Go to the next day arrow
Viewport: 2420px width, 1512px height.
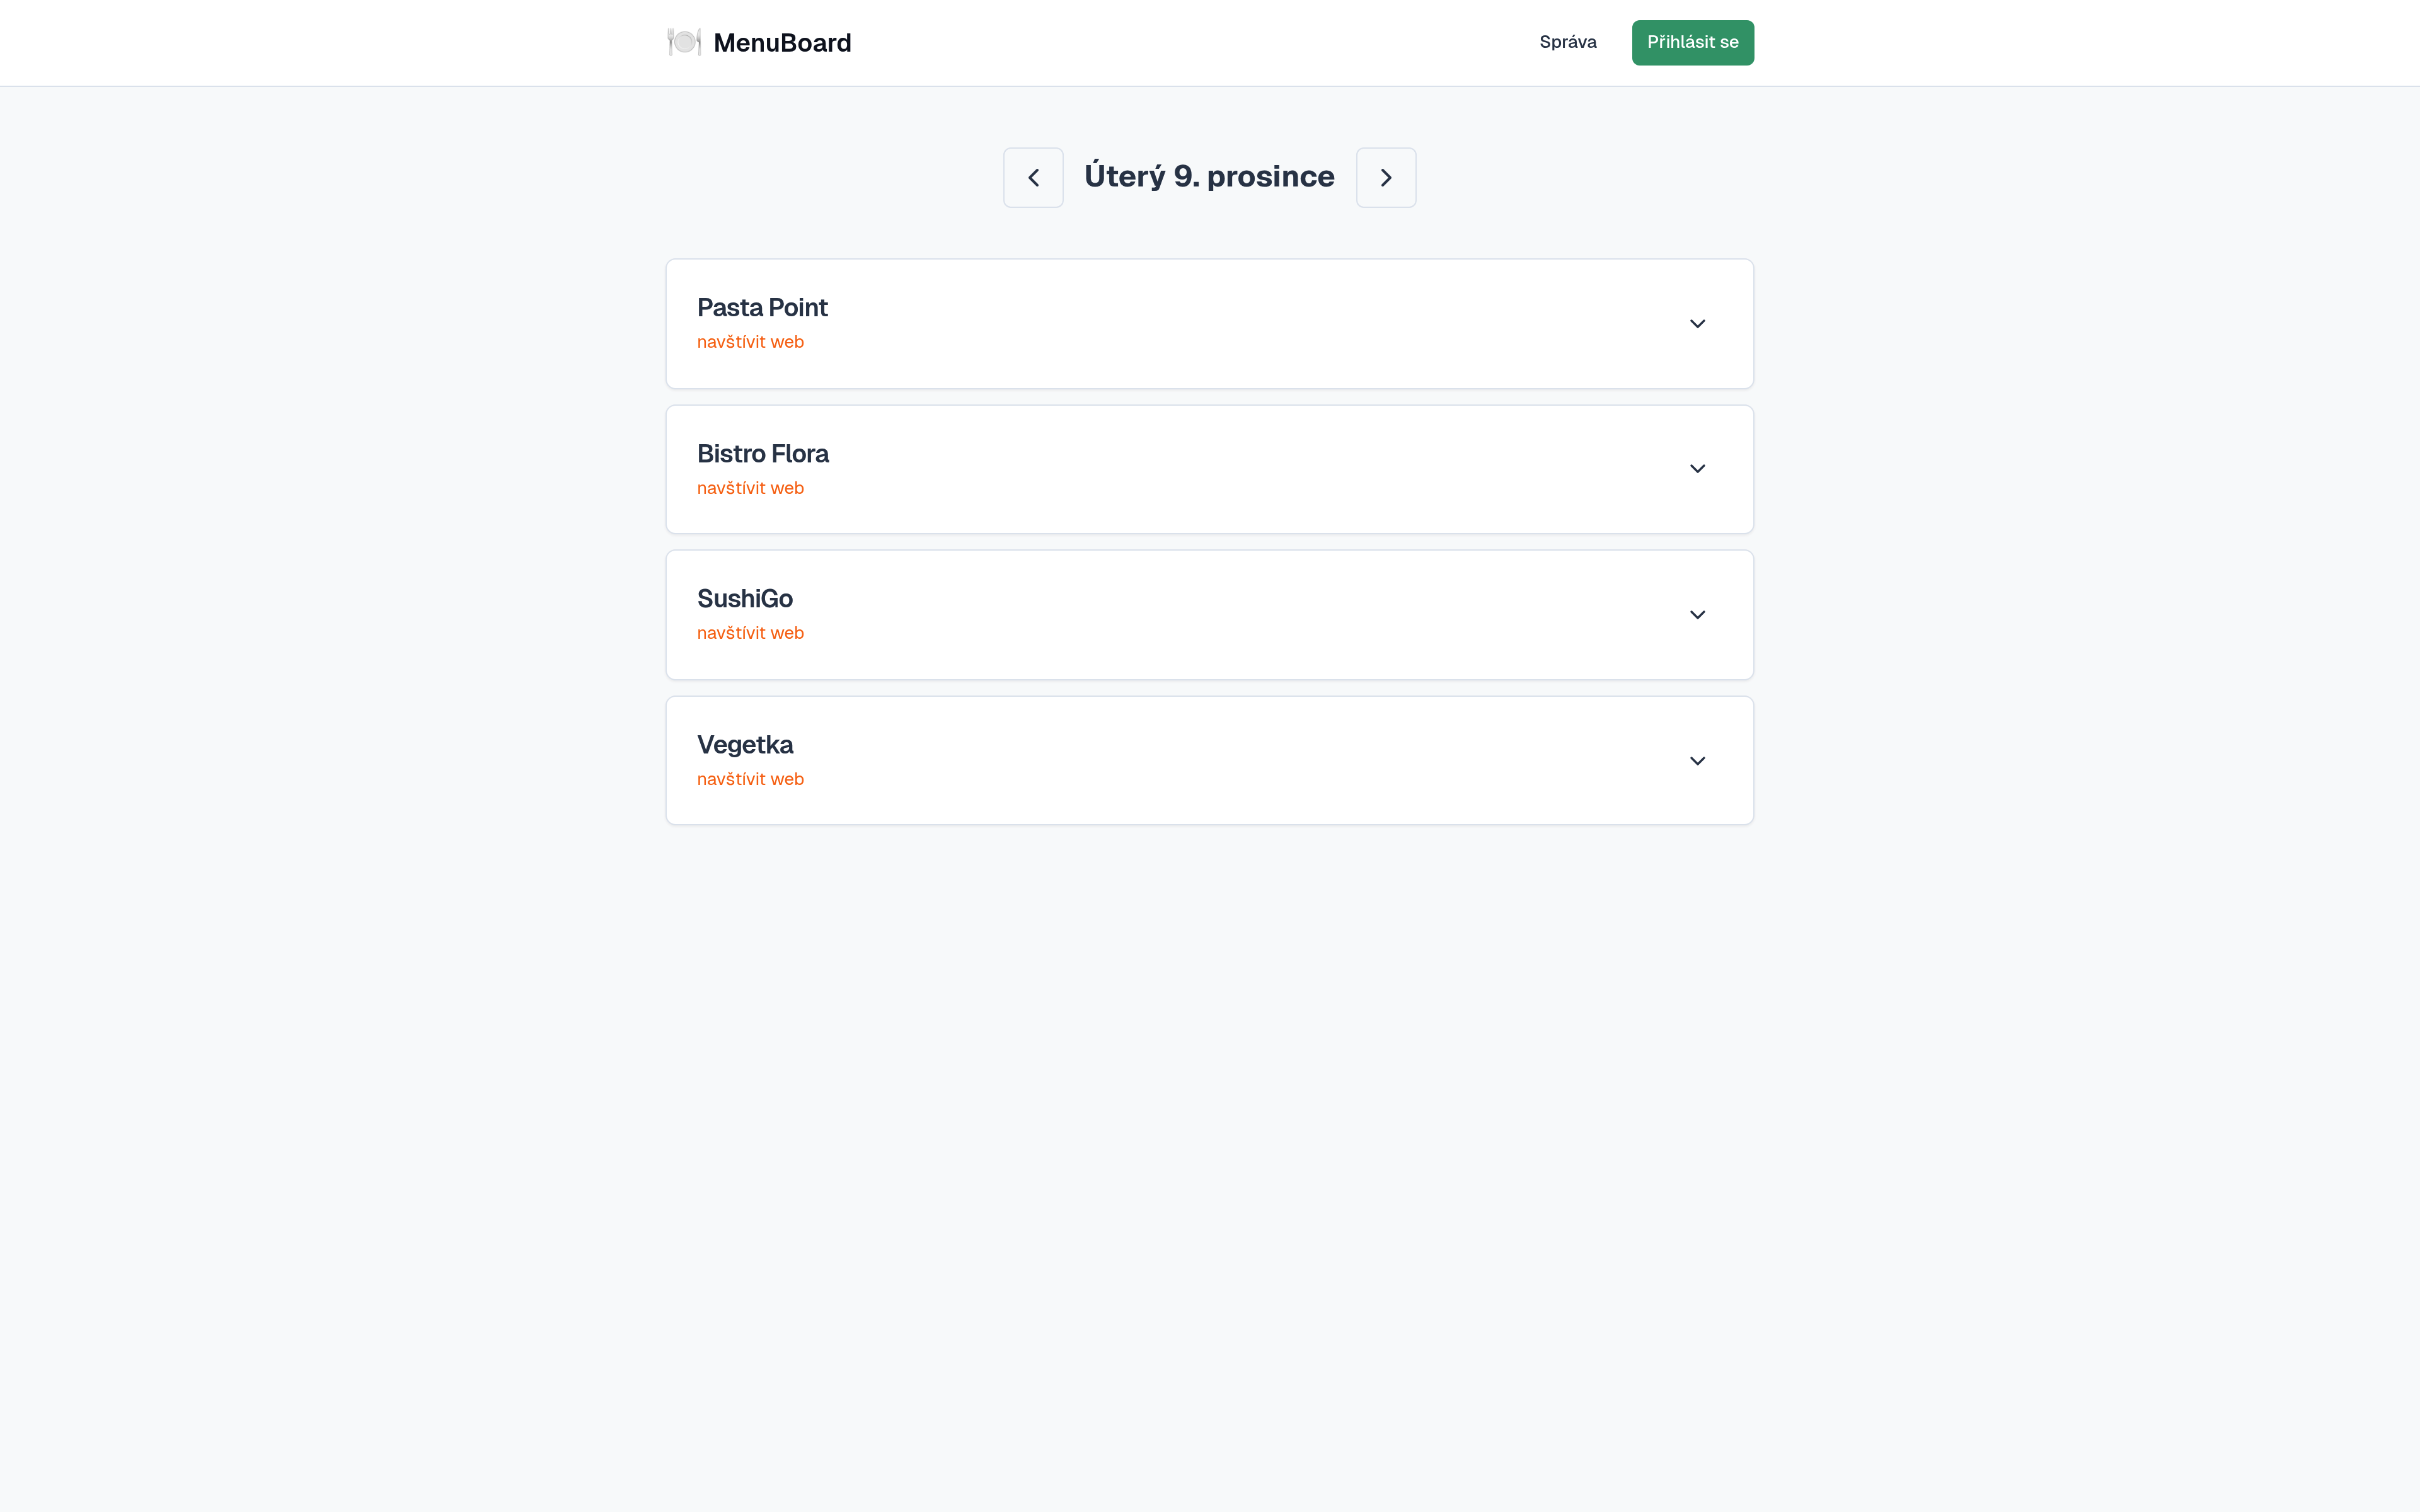pyautogui.click(x=1385, y=178)
